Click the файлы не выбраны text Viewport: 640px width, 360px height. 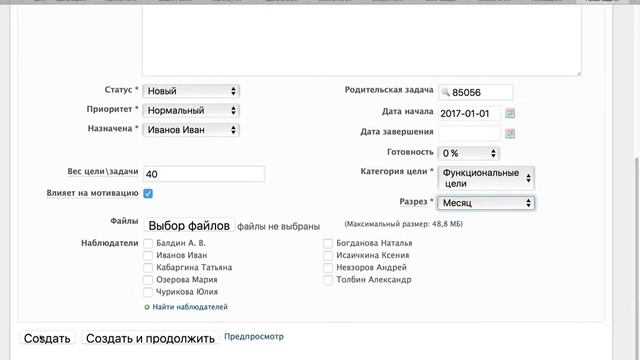click(x=278, y=227)
